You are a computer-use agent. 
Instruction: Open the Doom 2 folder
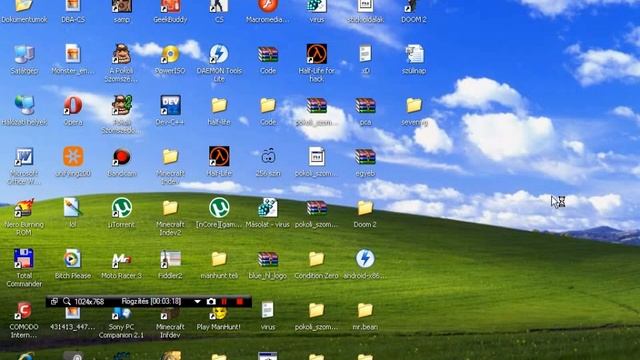point(365,208)
